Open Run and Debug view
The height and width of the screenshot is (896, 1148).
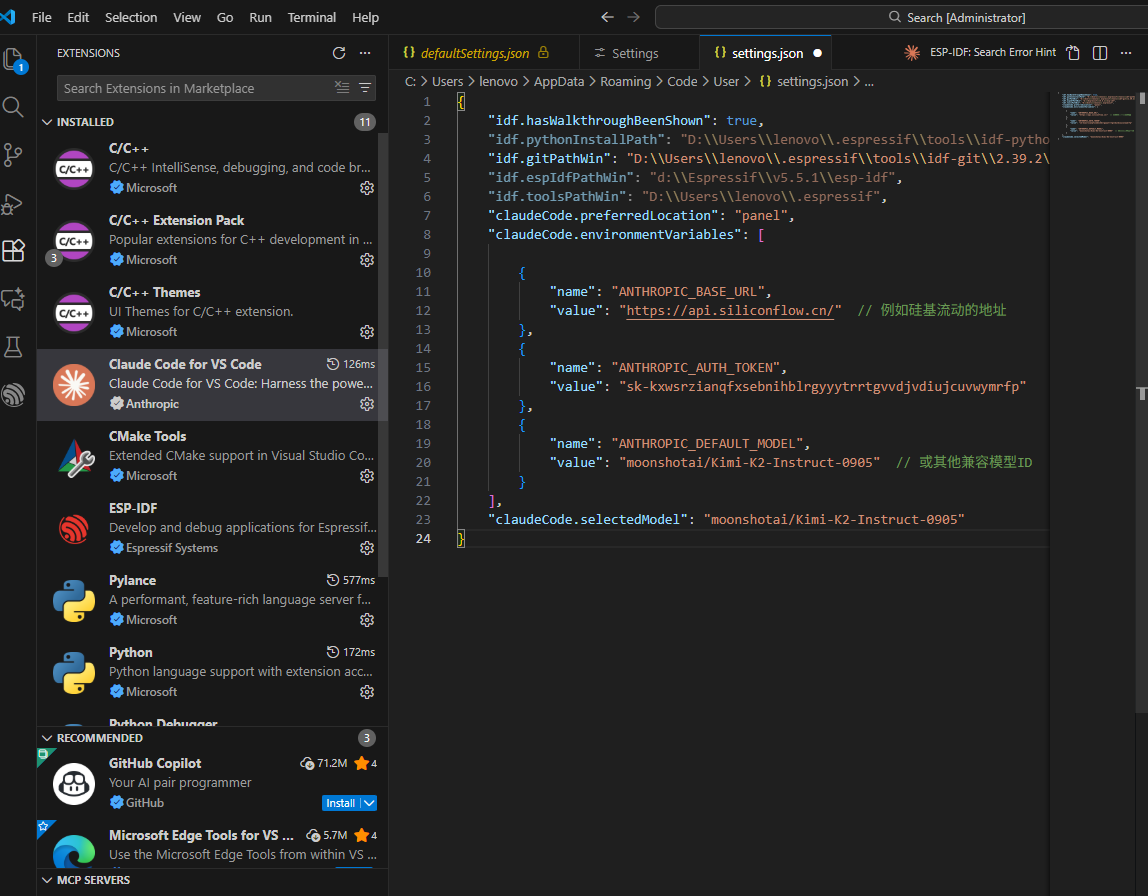pyautogui.click(x=13, y=203)
